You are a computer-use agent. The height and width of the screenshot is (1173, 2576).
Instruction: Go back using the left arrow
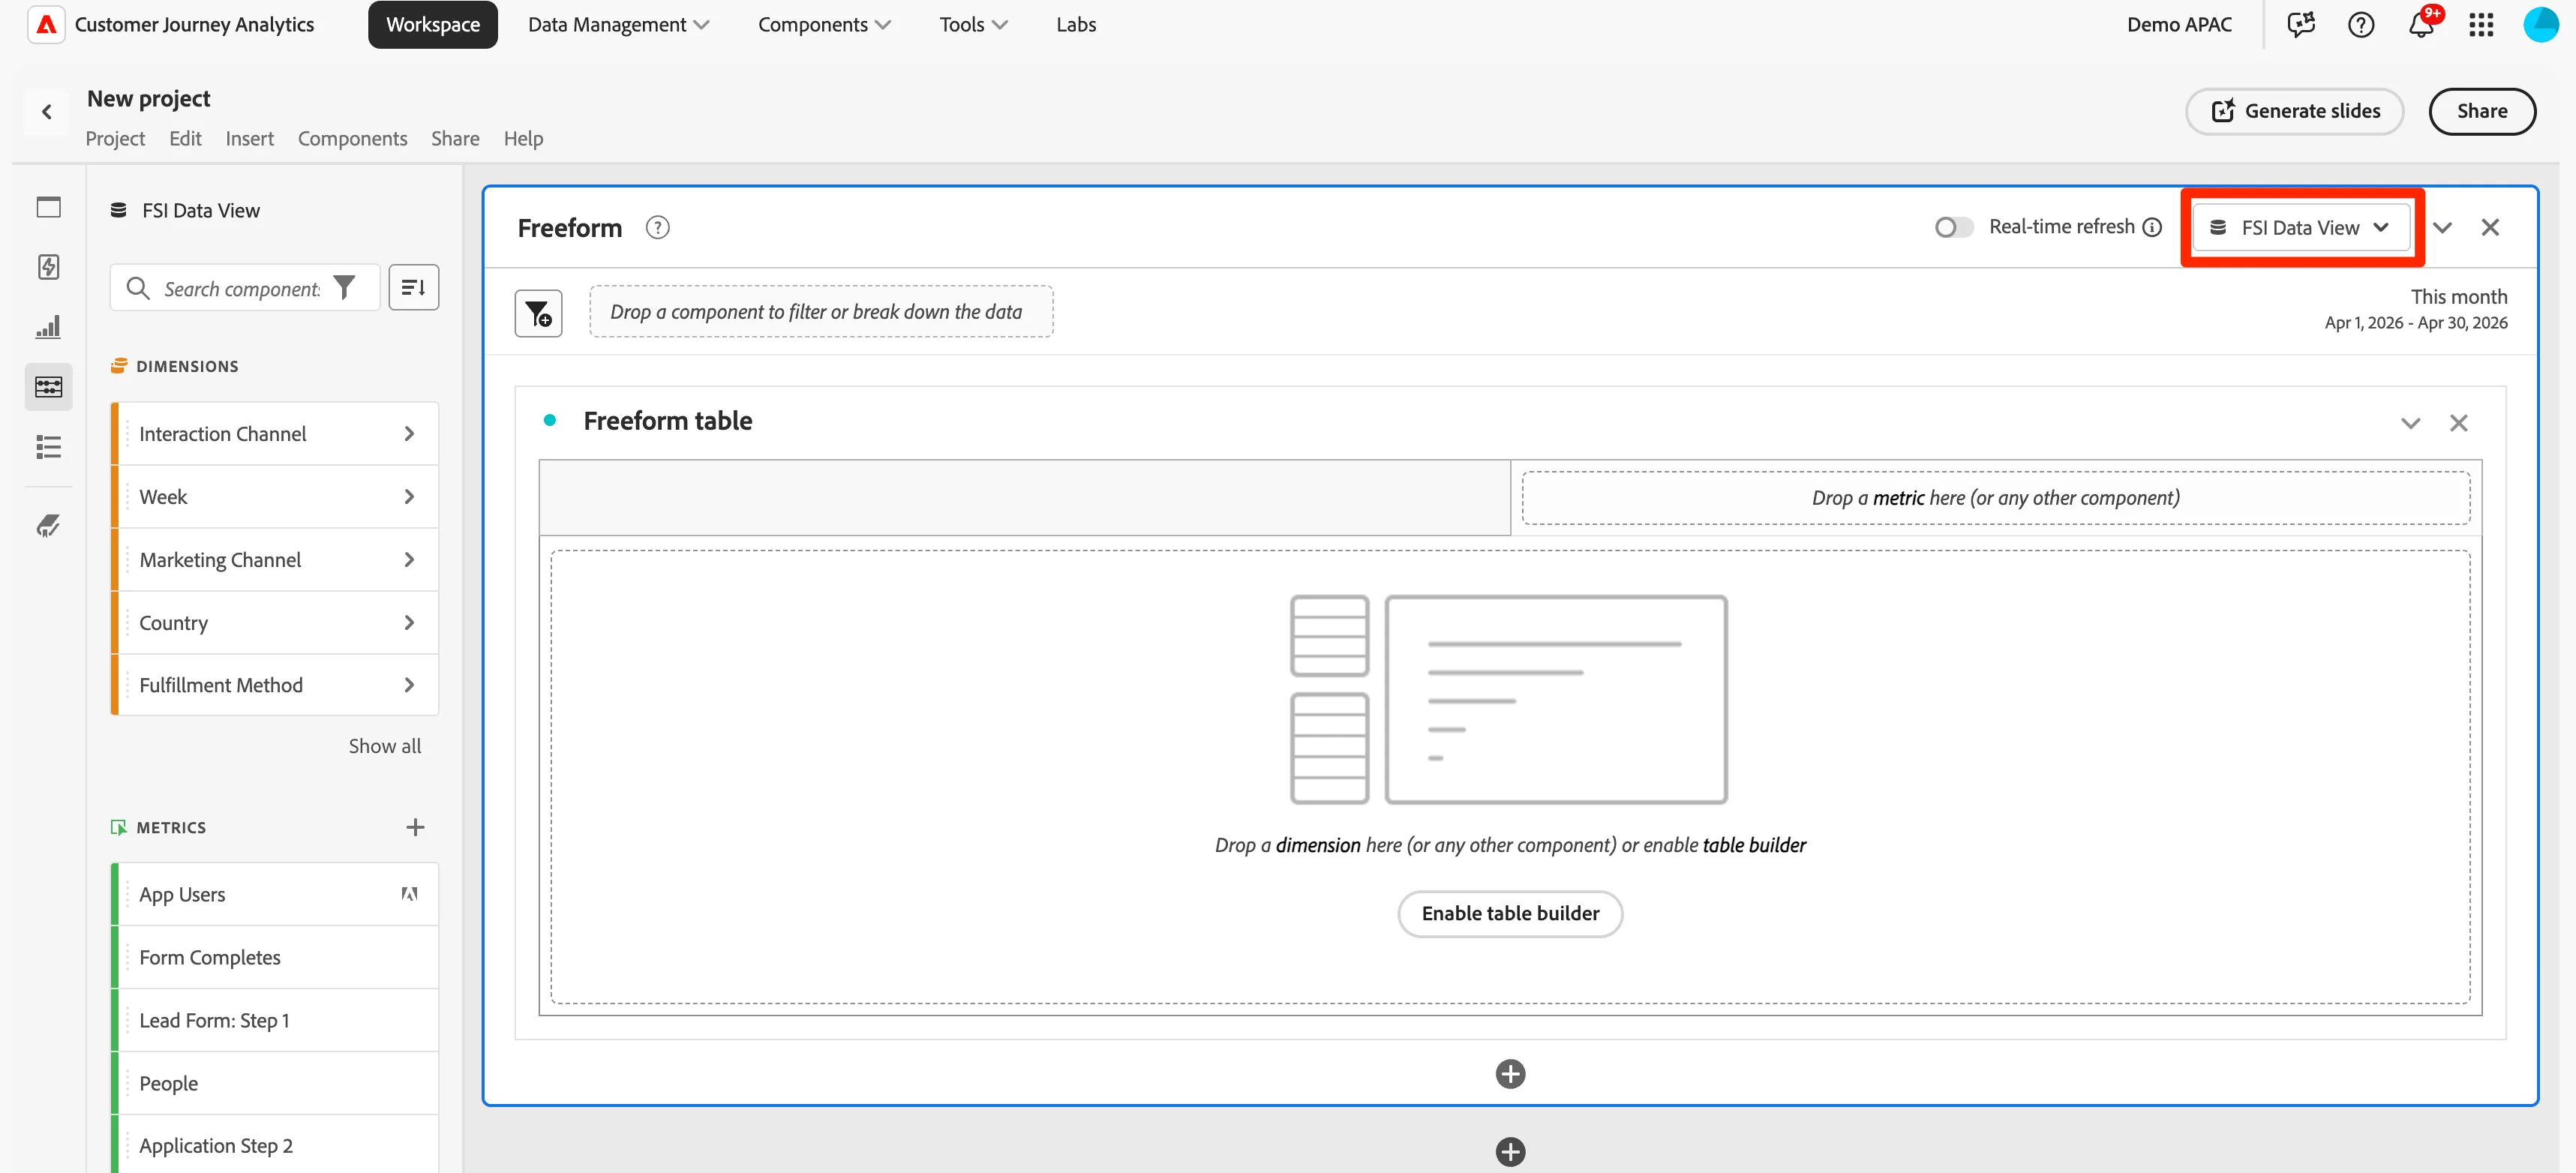click(46, 112)
